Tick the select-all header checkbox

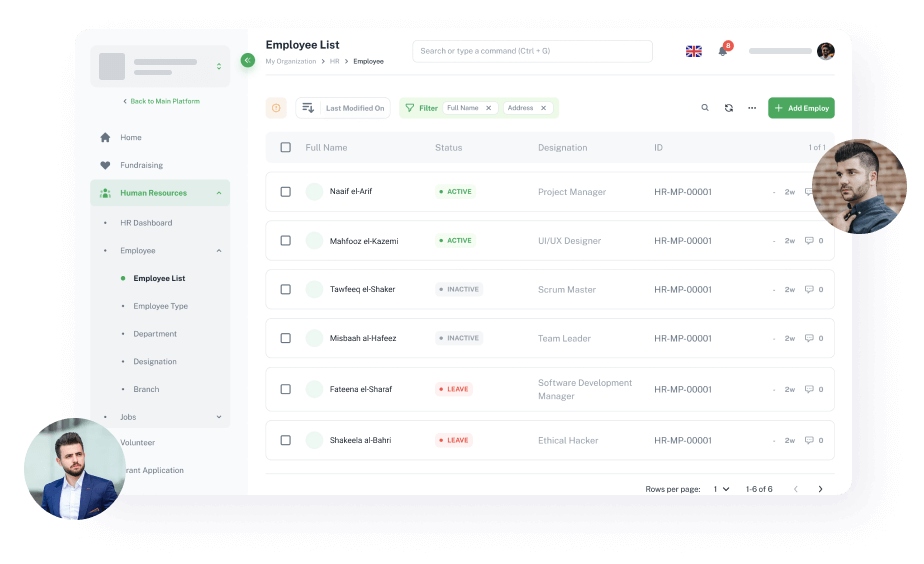[285, 148]
